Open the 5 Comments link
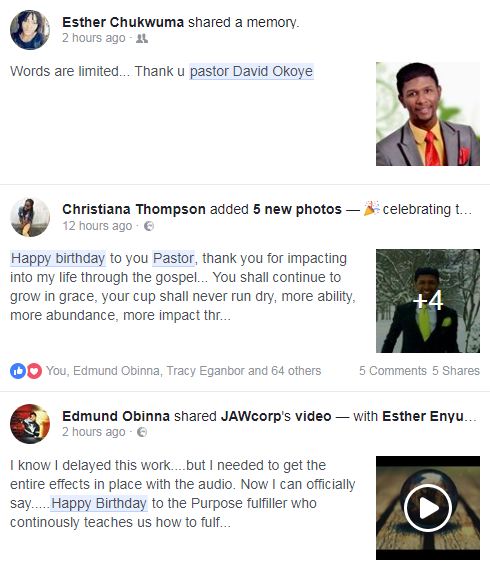This screenshot has height=568, width=490. pos(393,371)
